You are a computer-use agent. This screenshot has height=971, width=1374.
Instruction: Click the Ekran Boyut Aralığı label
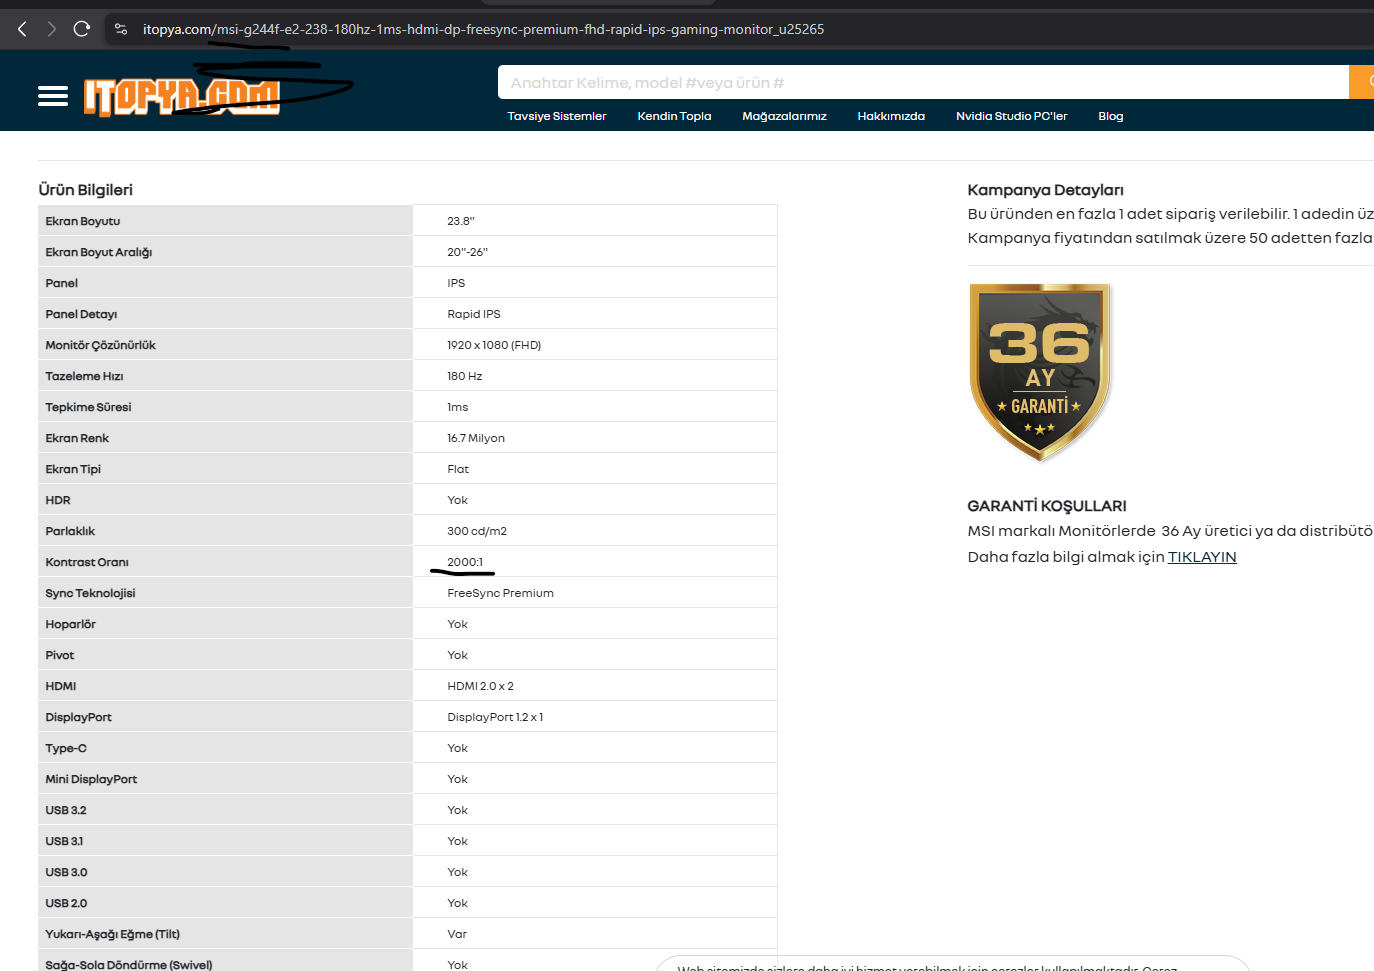click(99, 252)
